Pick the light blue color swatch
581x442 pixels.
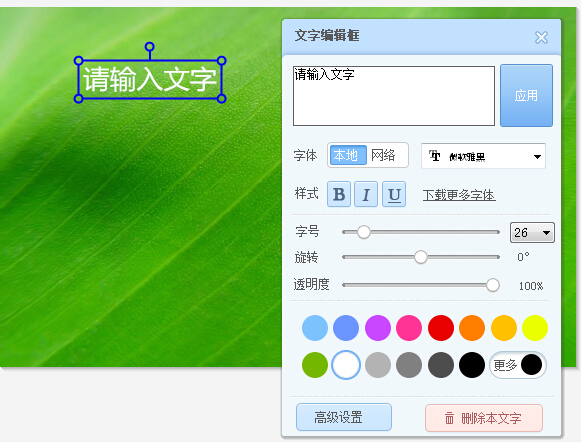pos(315,328)
